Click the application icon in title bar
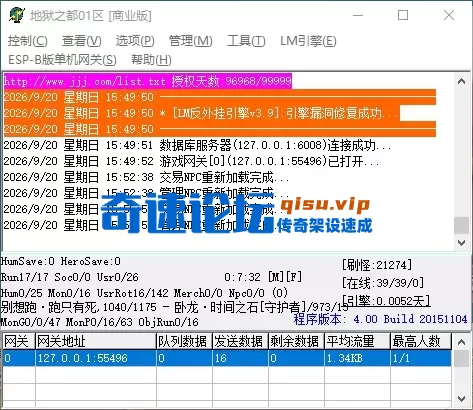Viewport: 473px width, 410px height. click(x=17, y=15)
